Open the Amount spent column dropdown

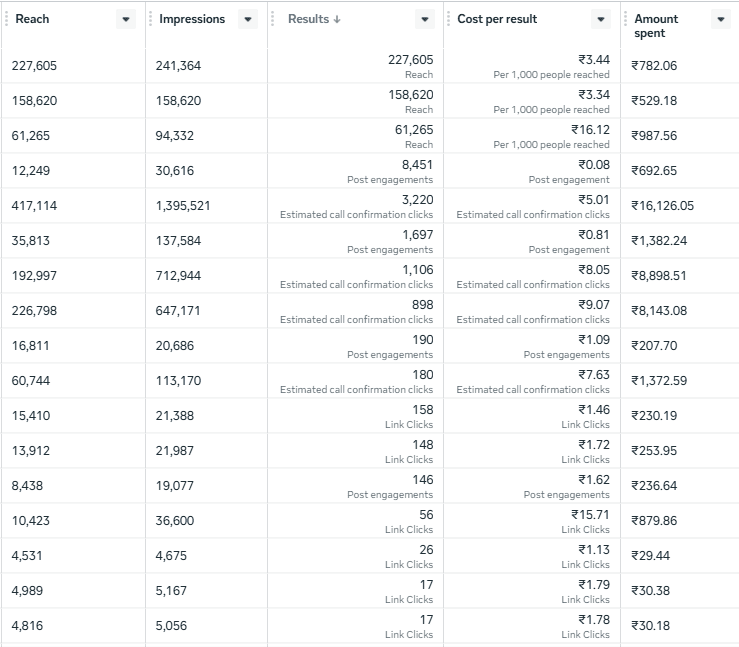(x=721, y=19)
